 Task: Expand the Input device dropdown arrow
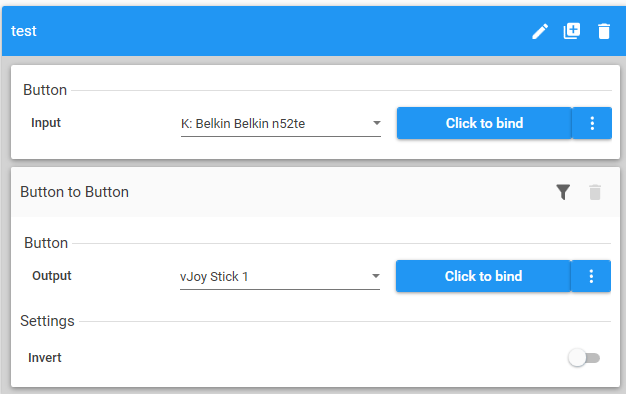click(376, 123)
